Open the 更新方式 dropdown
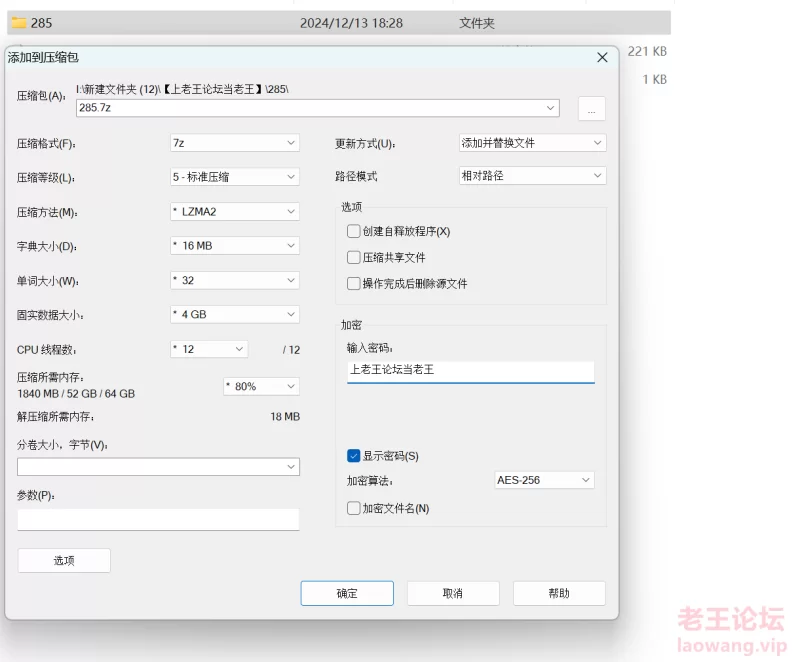Viewport: 800px width, 662px height. (x=532, y=143)
